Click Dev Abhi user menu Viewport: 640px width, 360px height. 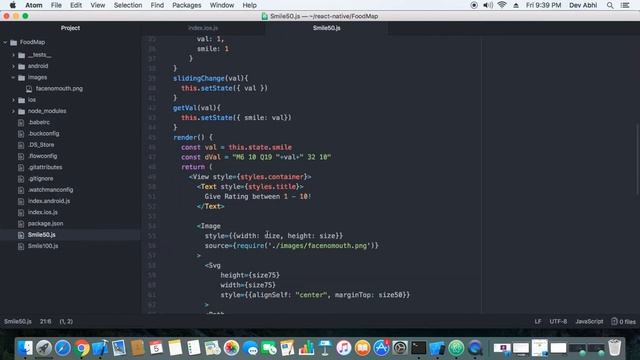pyautogui.click(x=583, y=5)
